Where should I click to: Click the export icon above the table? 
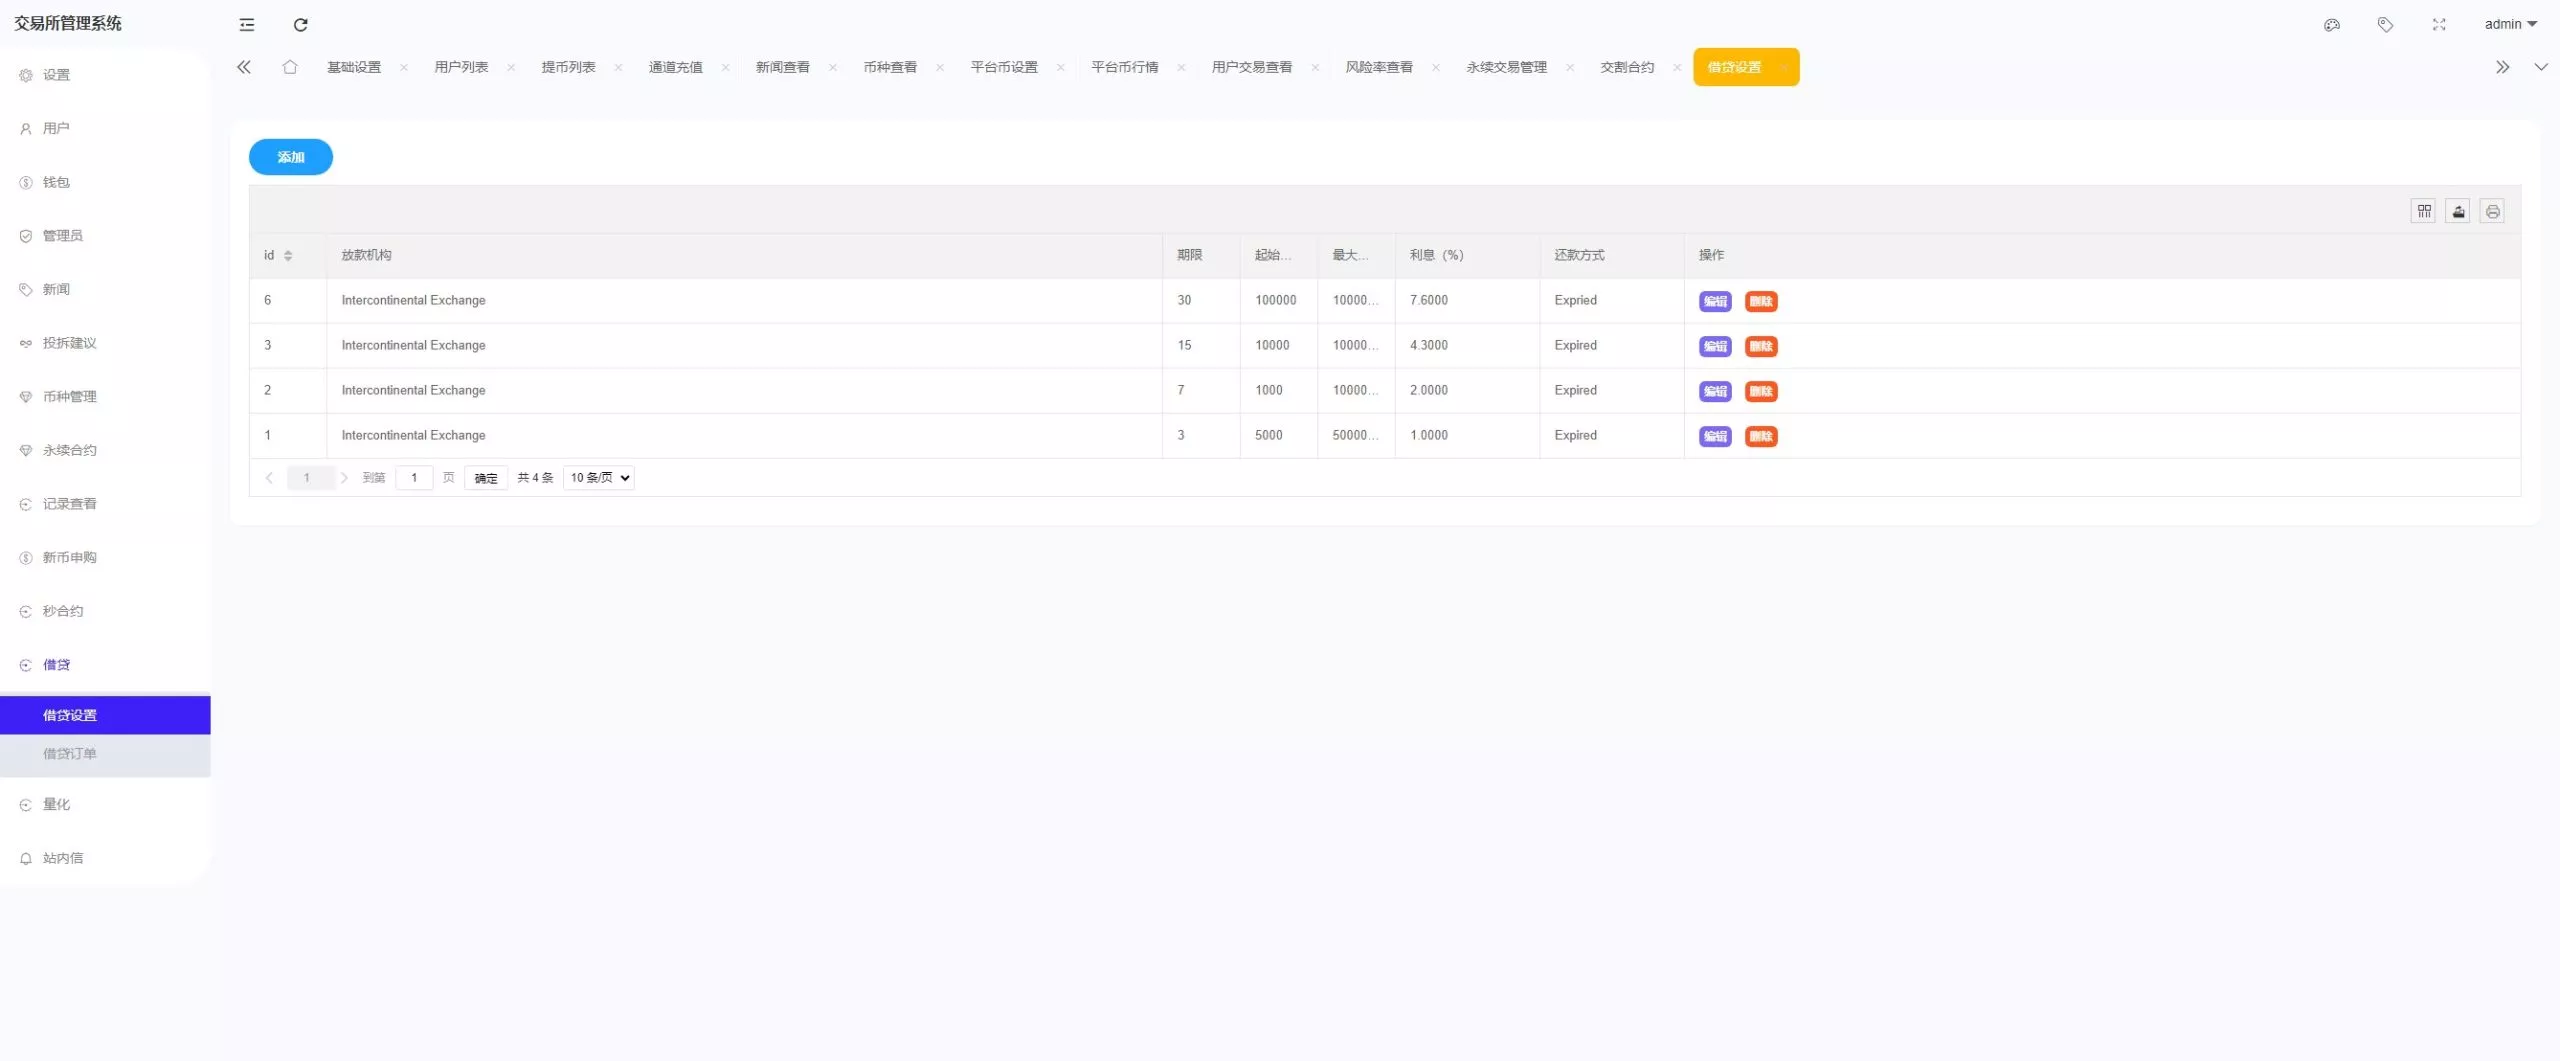coord(2459,211)
